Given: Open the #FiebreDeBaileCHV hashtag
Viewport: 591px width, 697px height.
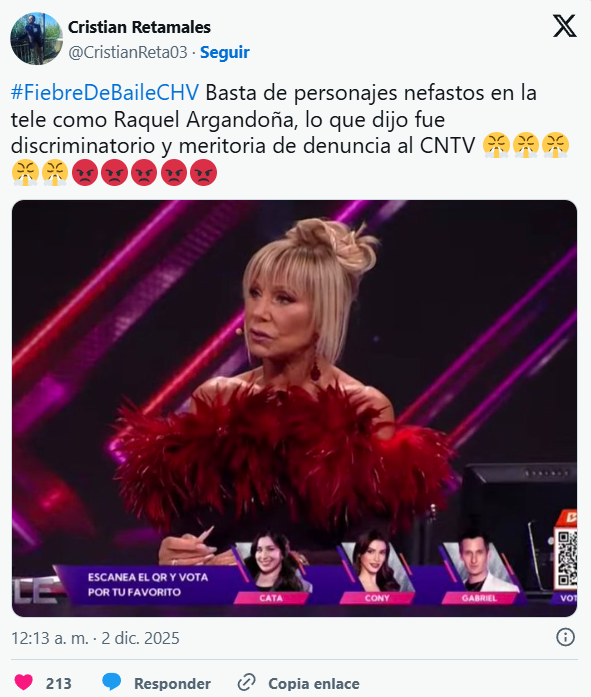Looking at the screenshot, I should click(105, 93).
